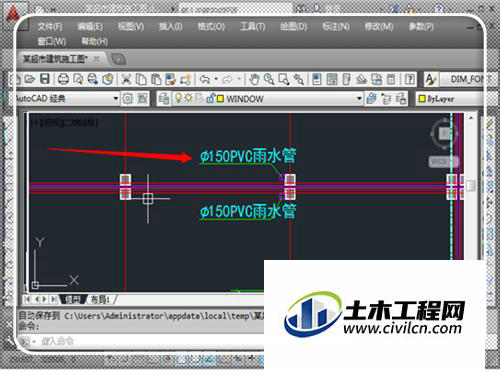Click the 3D Print icon

click(107, 79)
